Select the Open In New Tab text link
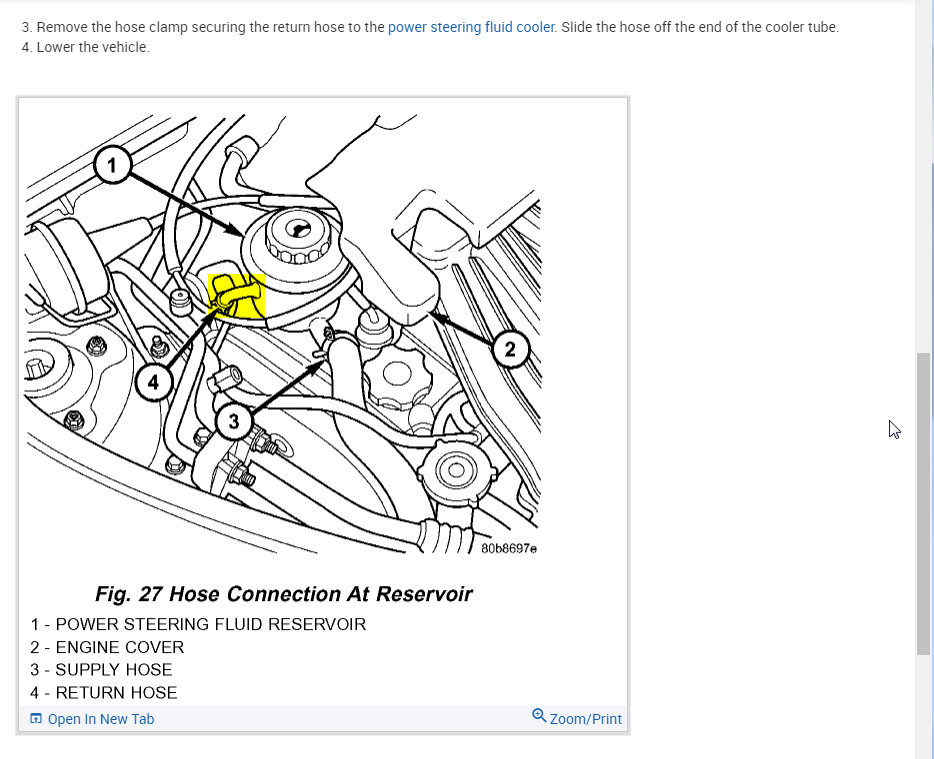Viewport: 934px width, 759px height. point(101,719)
